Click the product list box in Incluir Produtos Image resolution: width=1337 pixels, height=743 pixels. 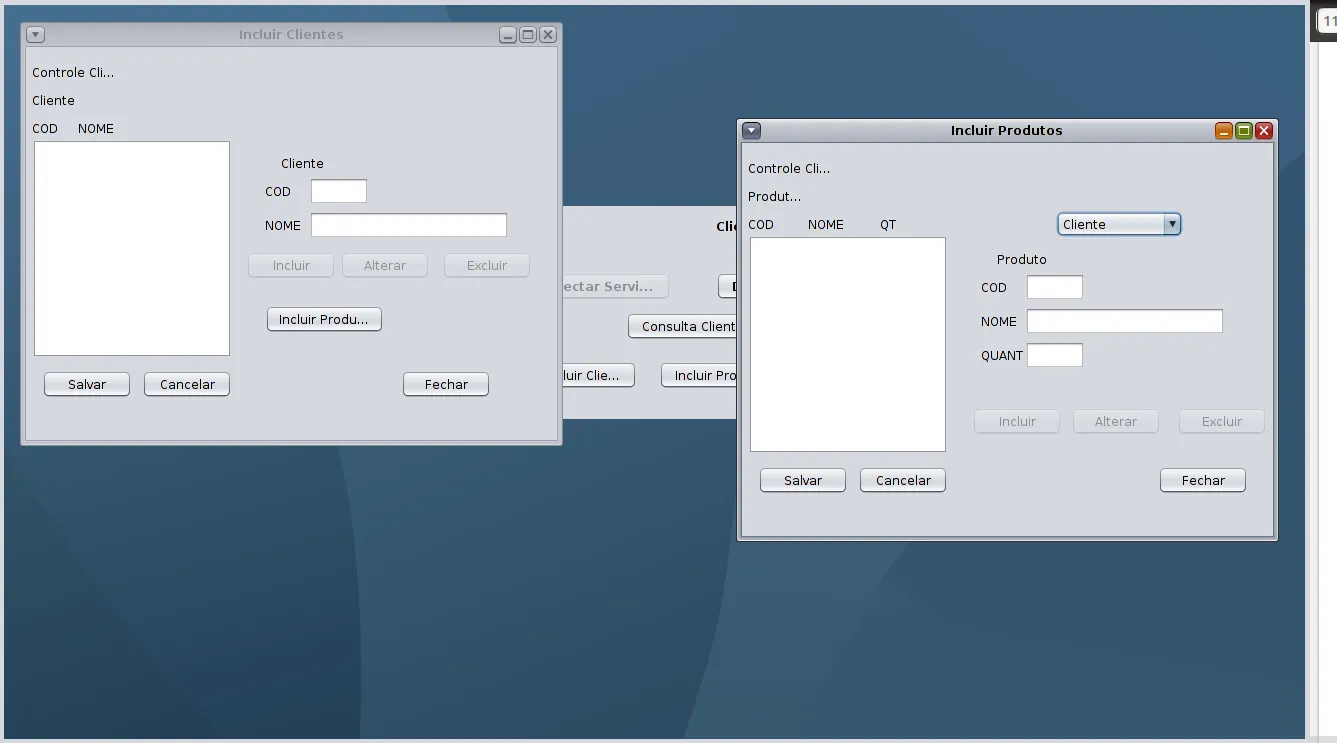tap(848, 344)
